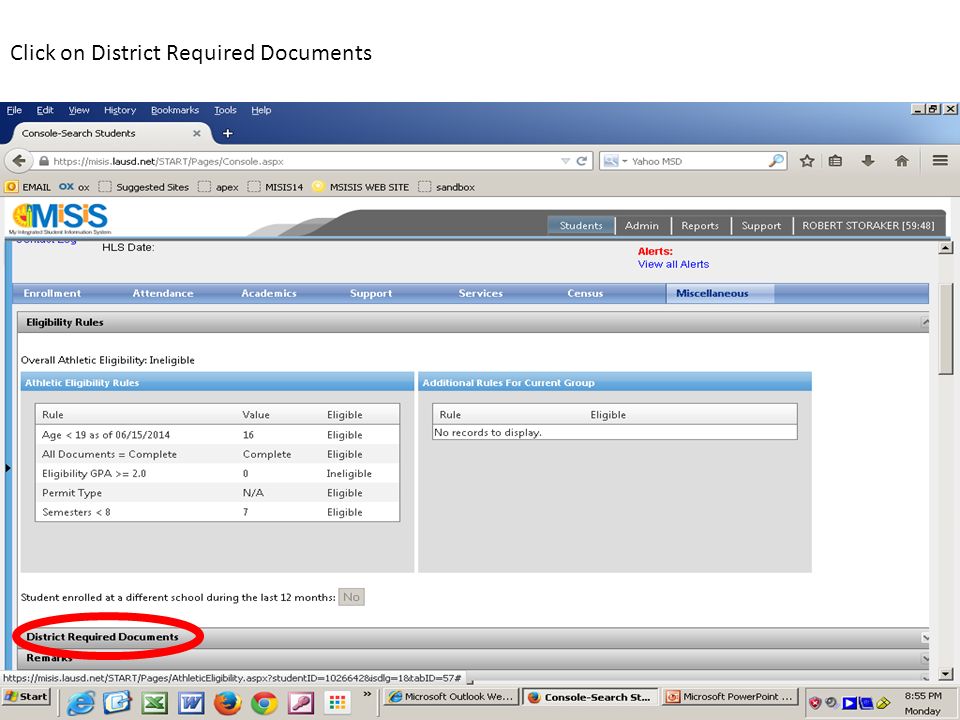Screen dimensions: 960x720
Task: Open the MSISIS WEB SITE bookmark
Action: tap(361, 187)
